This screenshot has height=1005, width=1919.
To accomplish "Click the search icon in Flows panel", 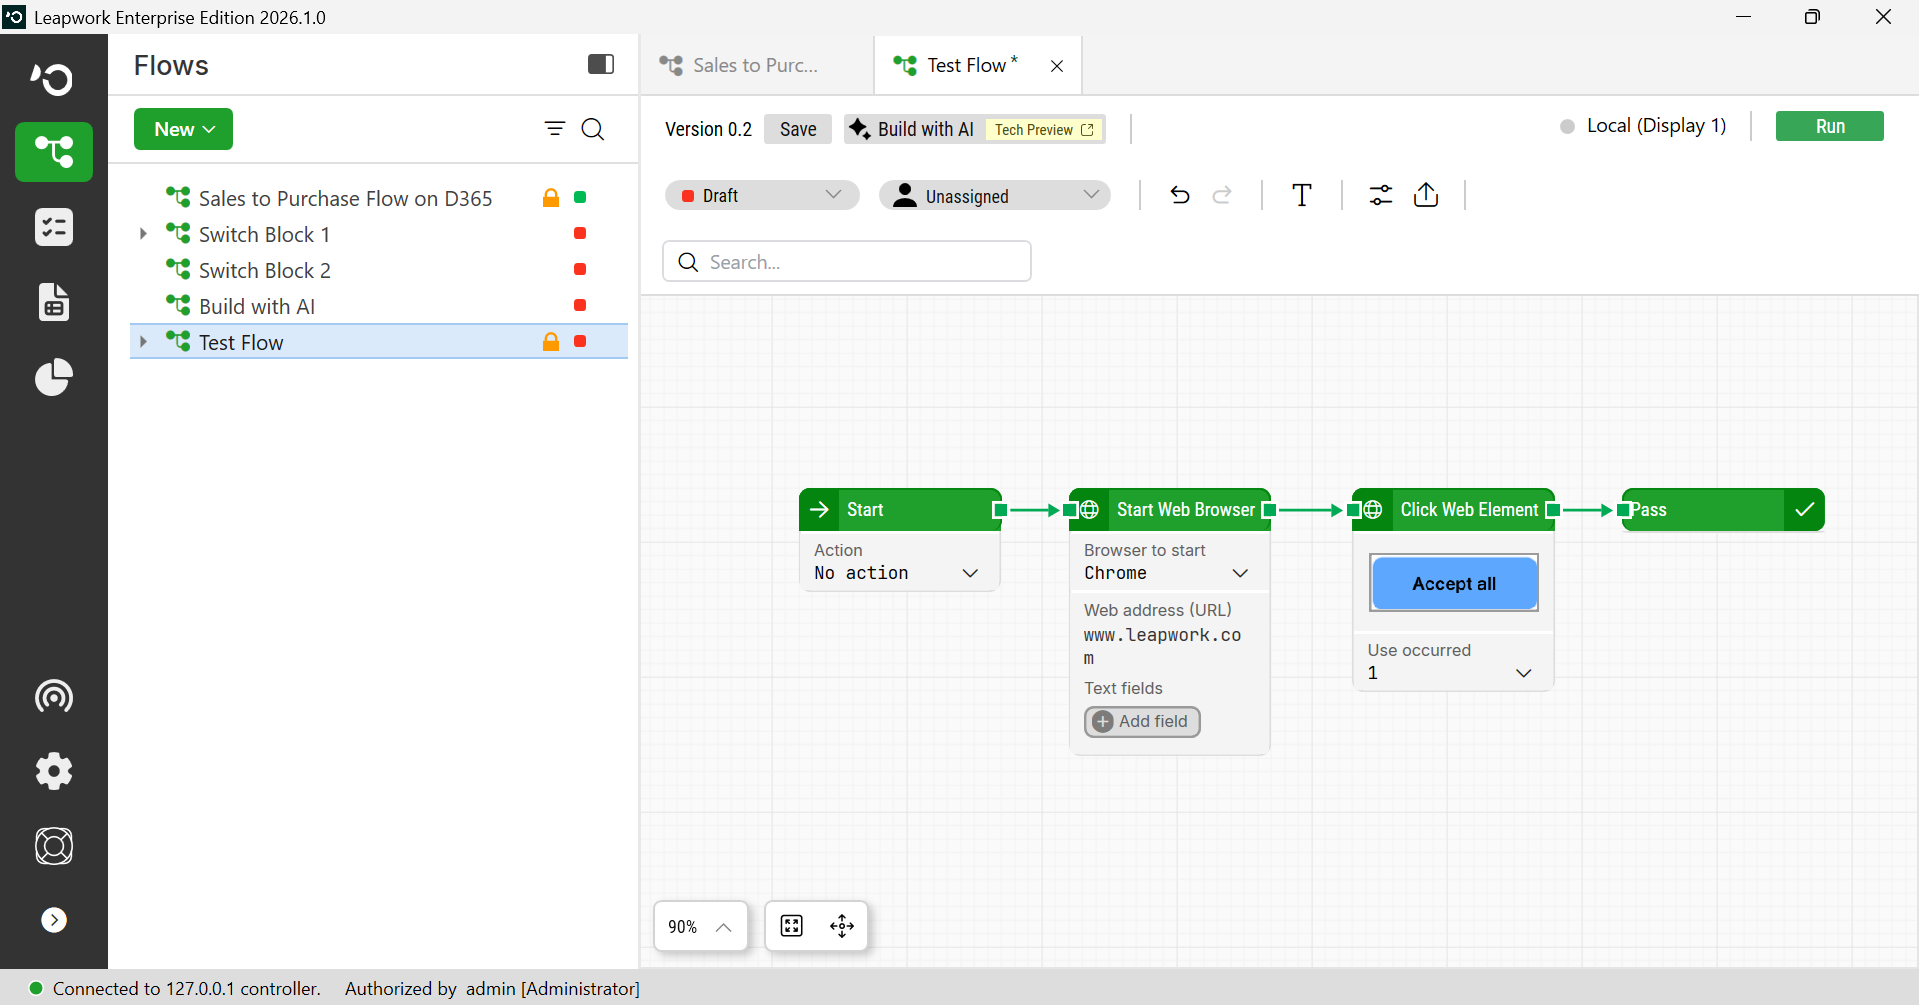I will (593, 129).
